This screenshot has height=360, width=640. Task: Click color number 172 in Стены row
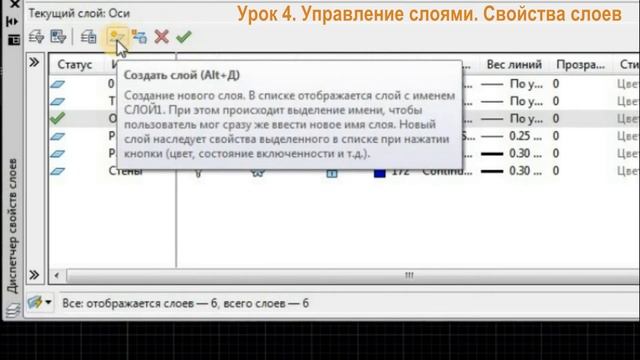point(400,171)
